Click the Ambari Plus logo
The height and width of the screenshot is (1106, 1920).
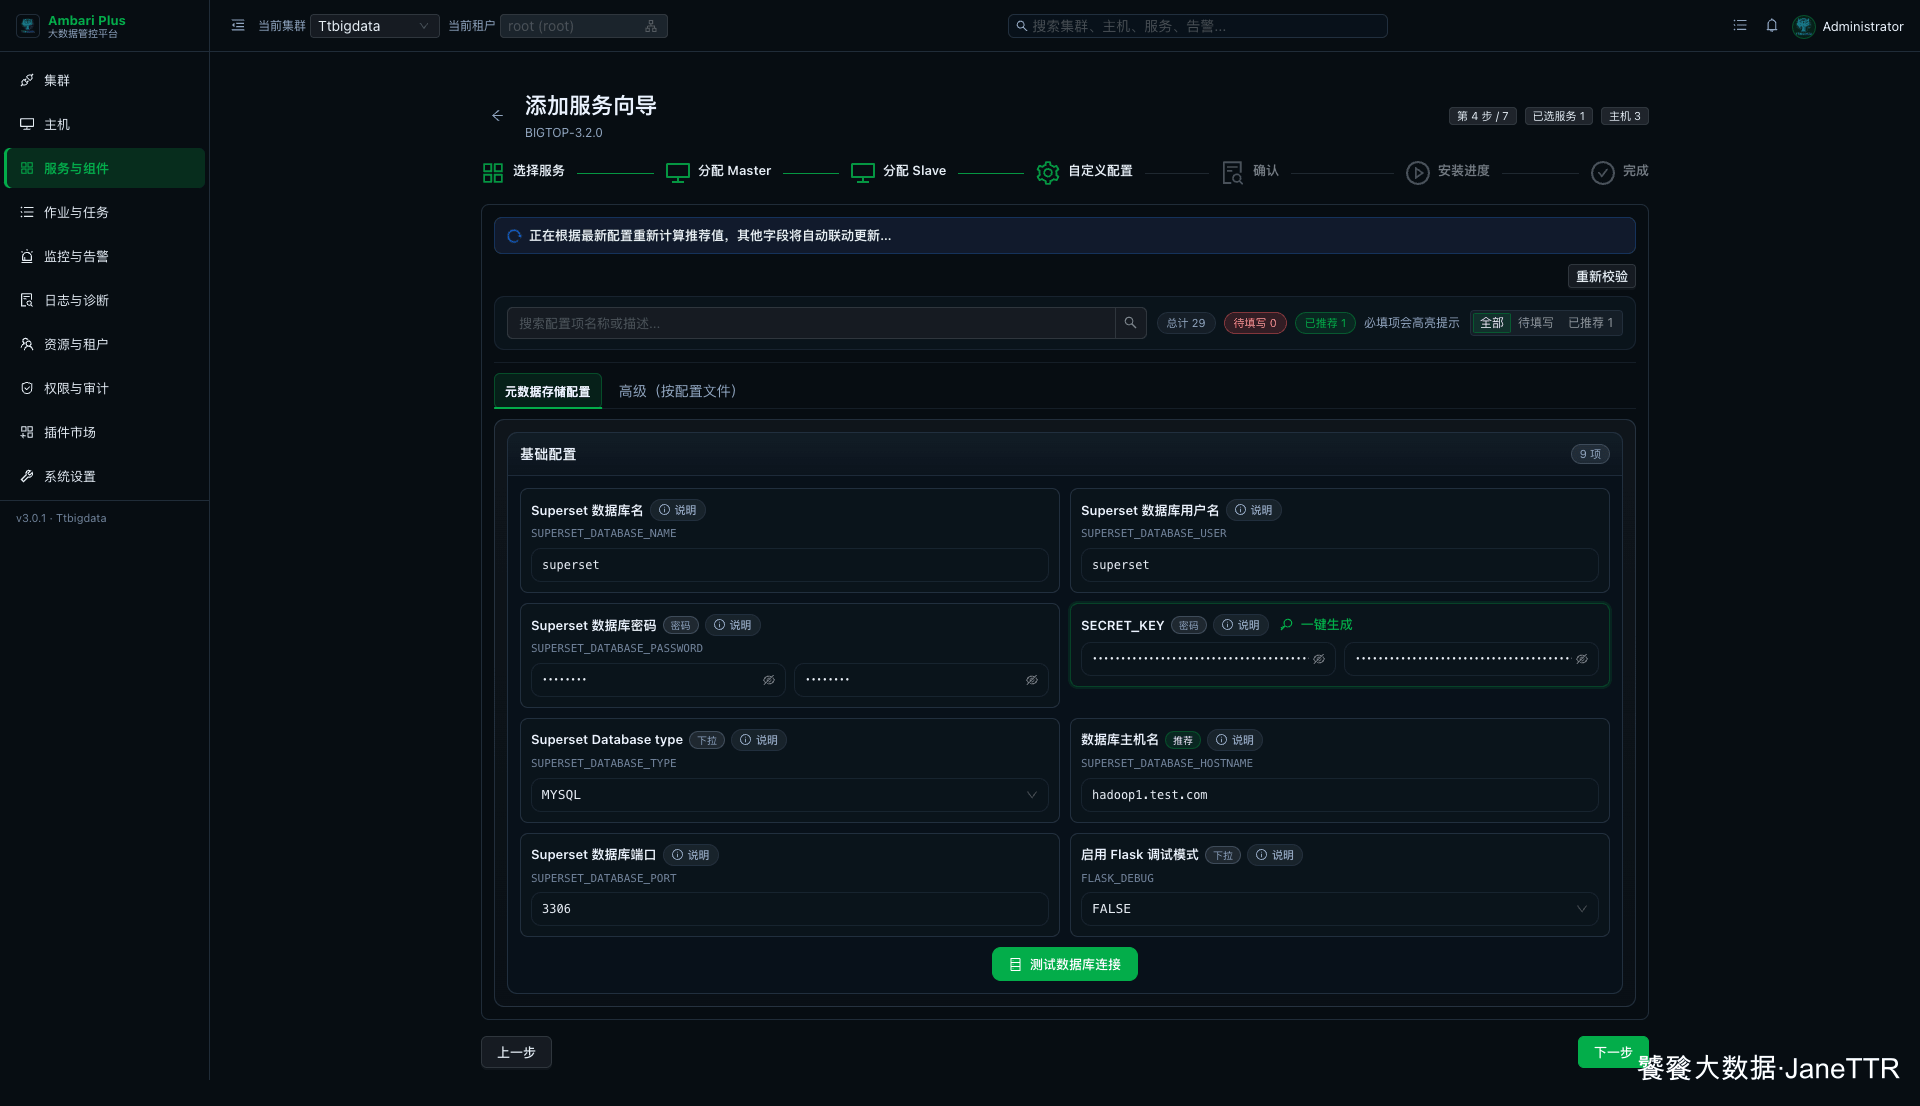click(28, 26)
